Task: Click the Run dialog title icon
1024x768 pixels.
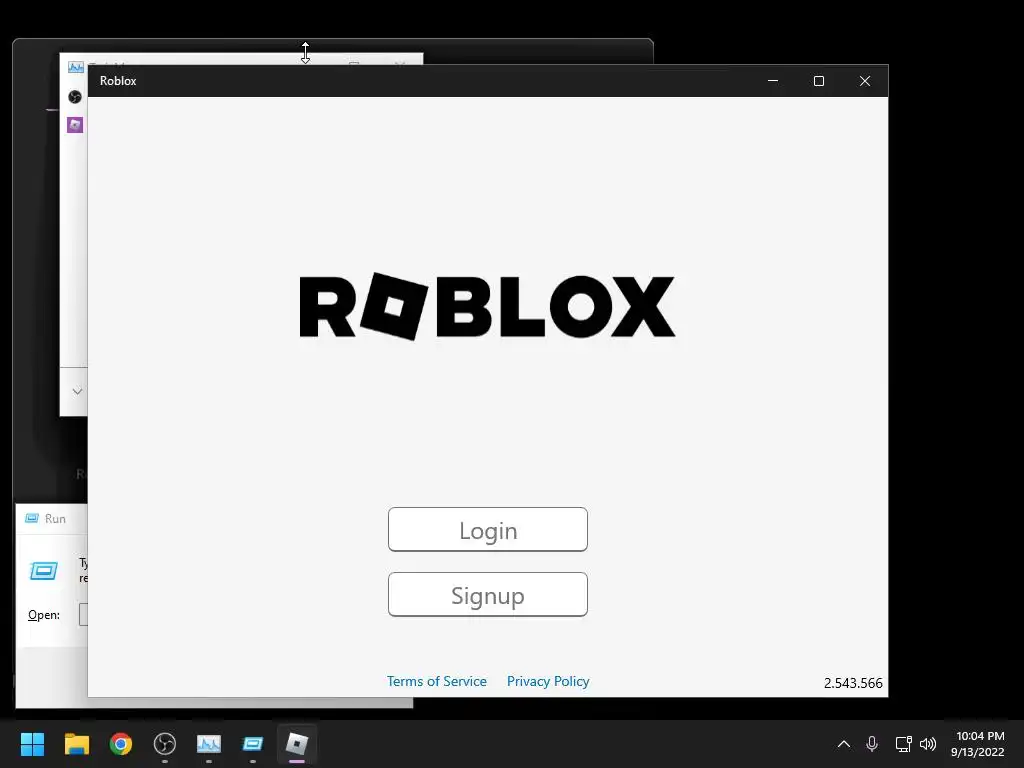Action: [32, 519]
